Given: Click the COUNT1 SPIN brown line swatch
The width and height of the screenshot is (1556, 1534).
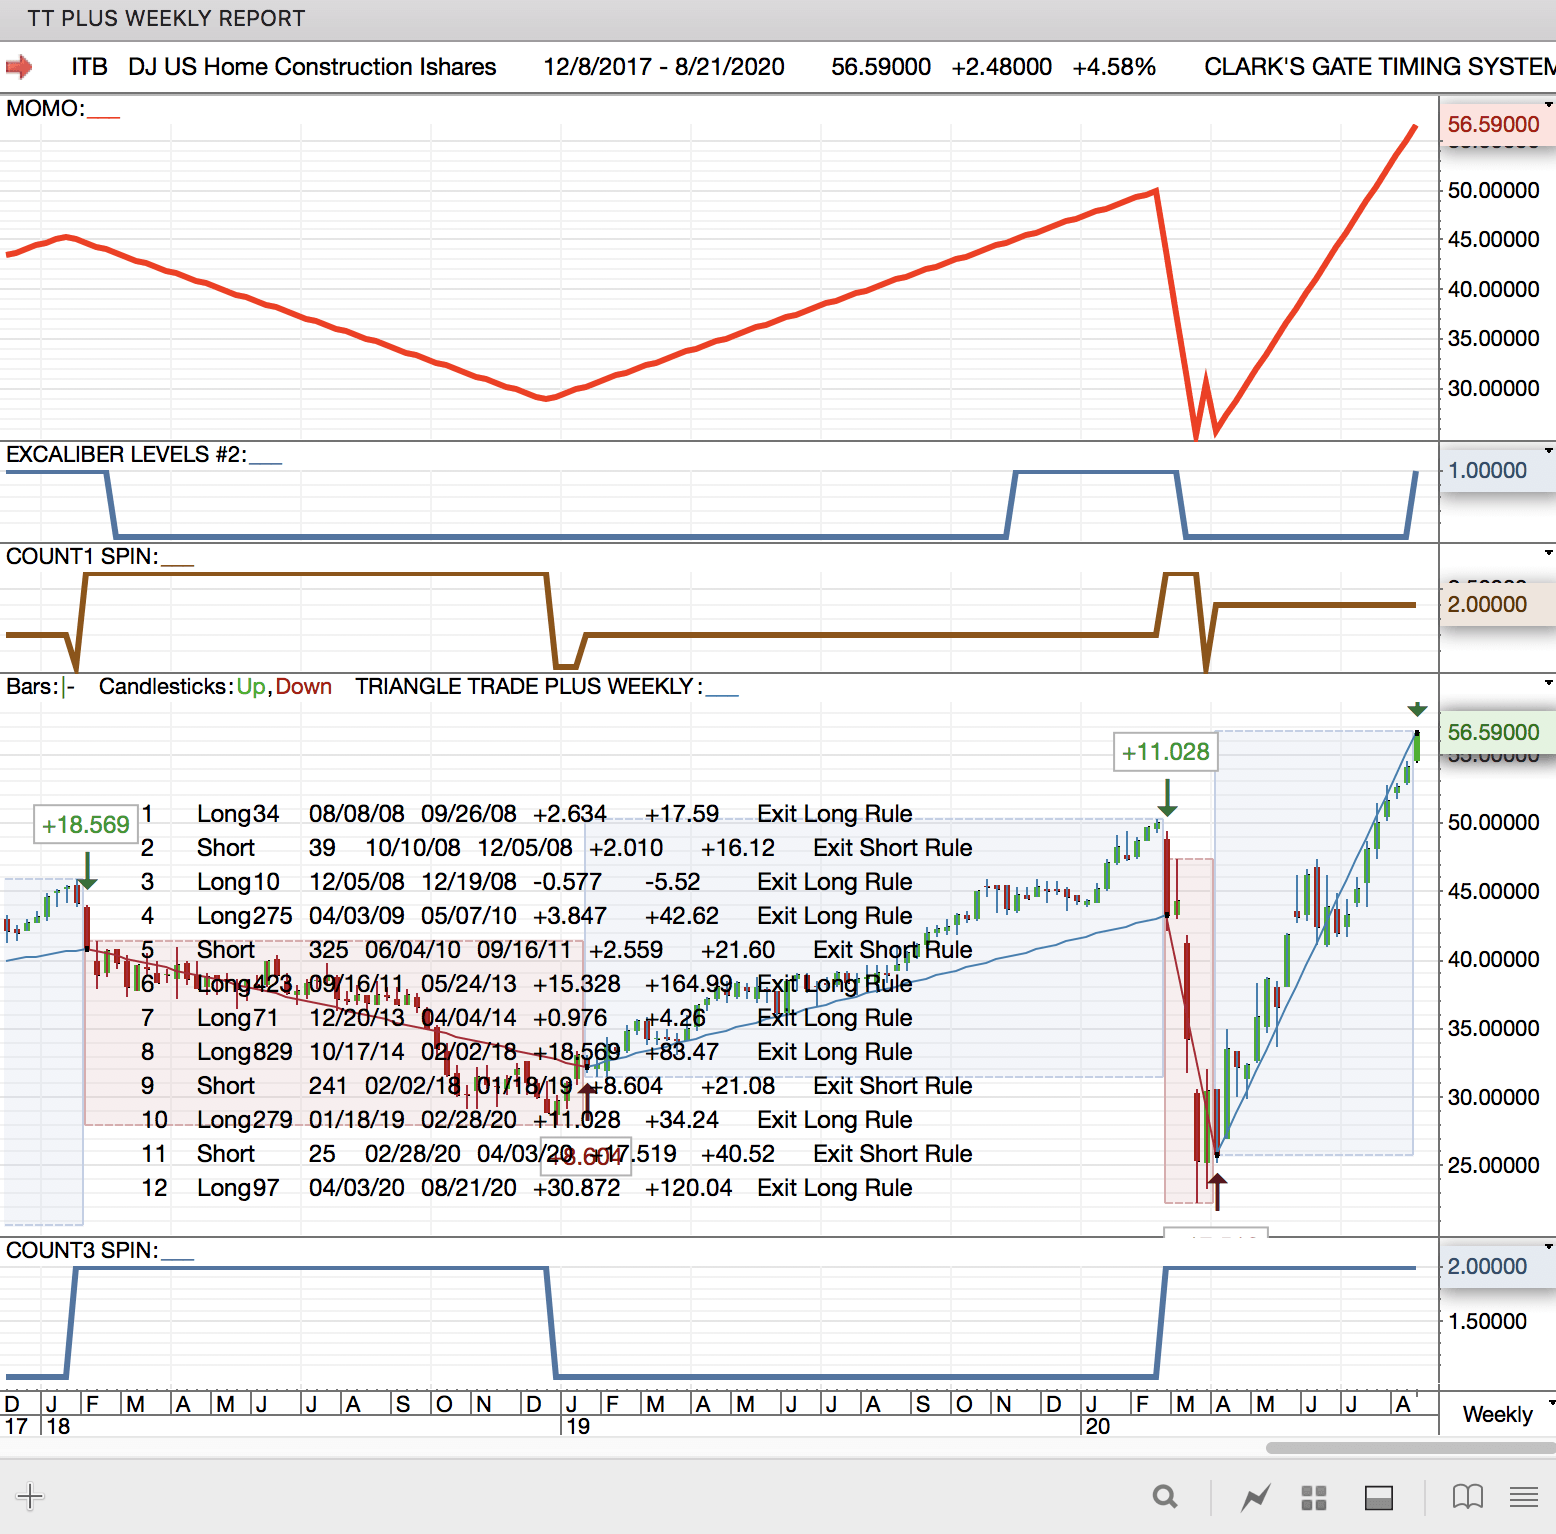Looking at the screenshot, I should pos(178,564).
